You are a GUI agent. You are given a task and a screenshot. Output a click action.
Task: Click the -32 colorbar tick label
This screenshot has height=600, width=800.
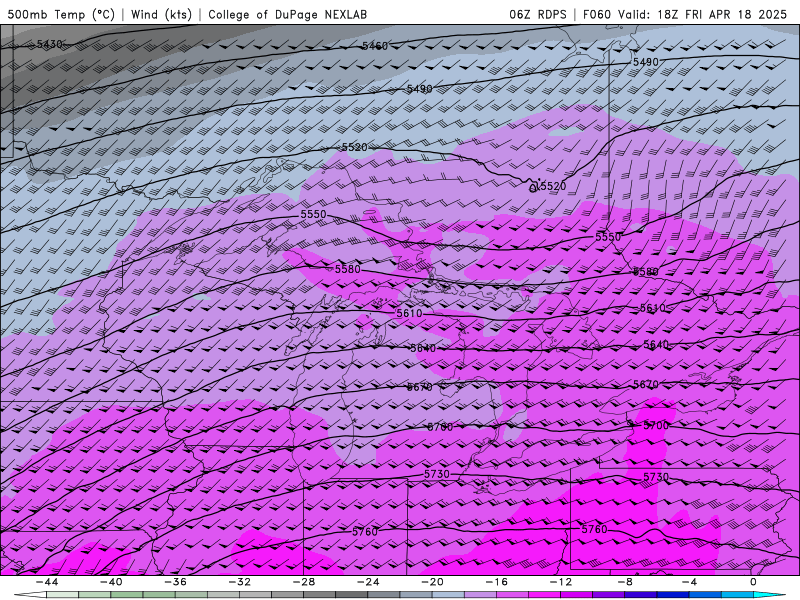(x=239, y=582)
